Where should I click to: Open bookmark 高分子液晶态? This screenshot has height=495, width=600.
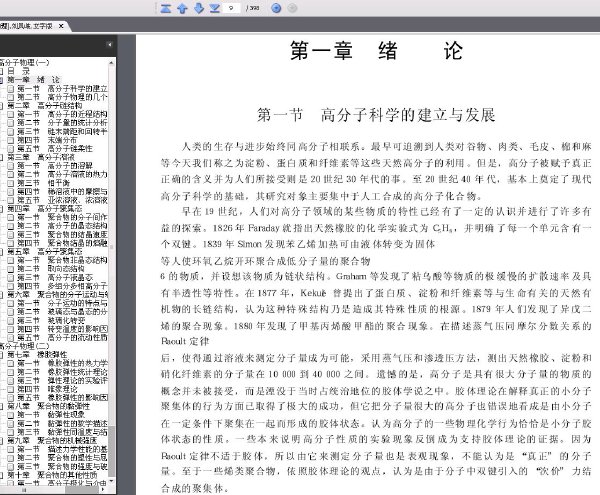[70, 277]
